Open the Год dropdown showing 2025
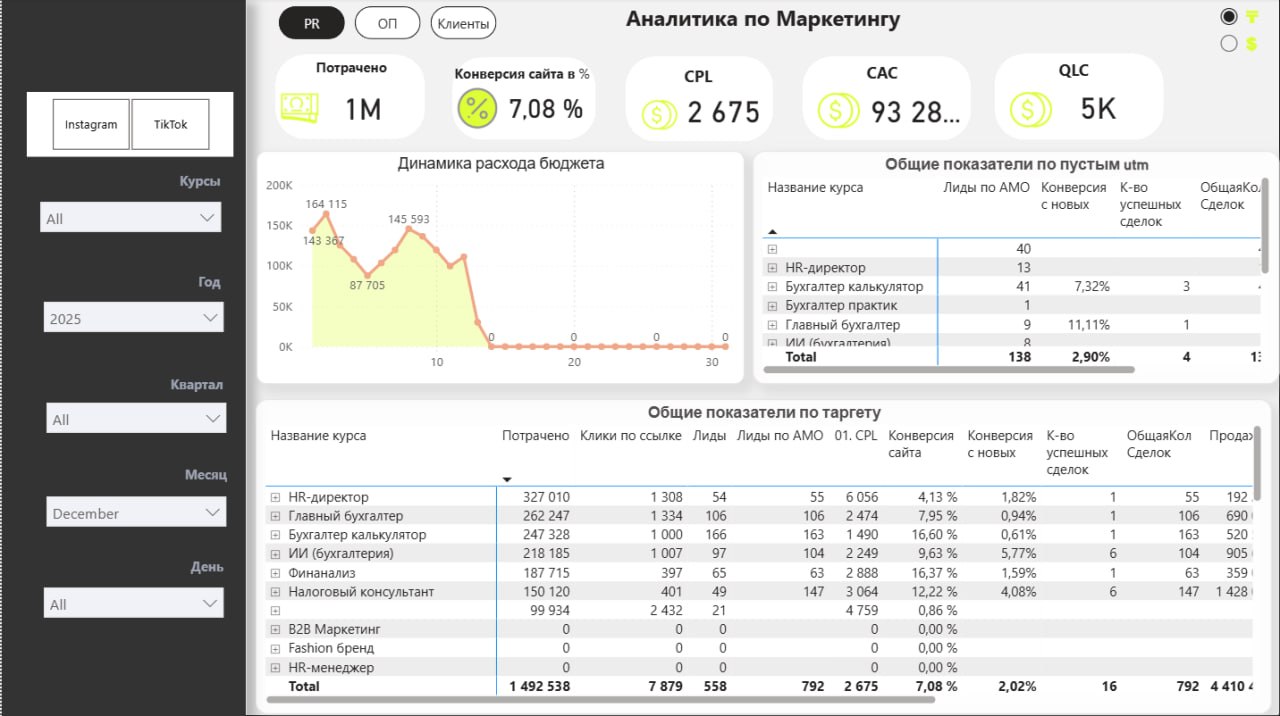The height and width of the screenshot is (716, 1280). (134, 318)
